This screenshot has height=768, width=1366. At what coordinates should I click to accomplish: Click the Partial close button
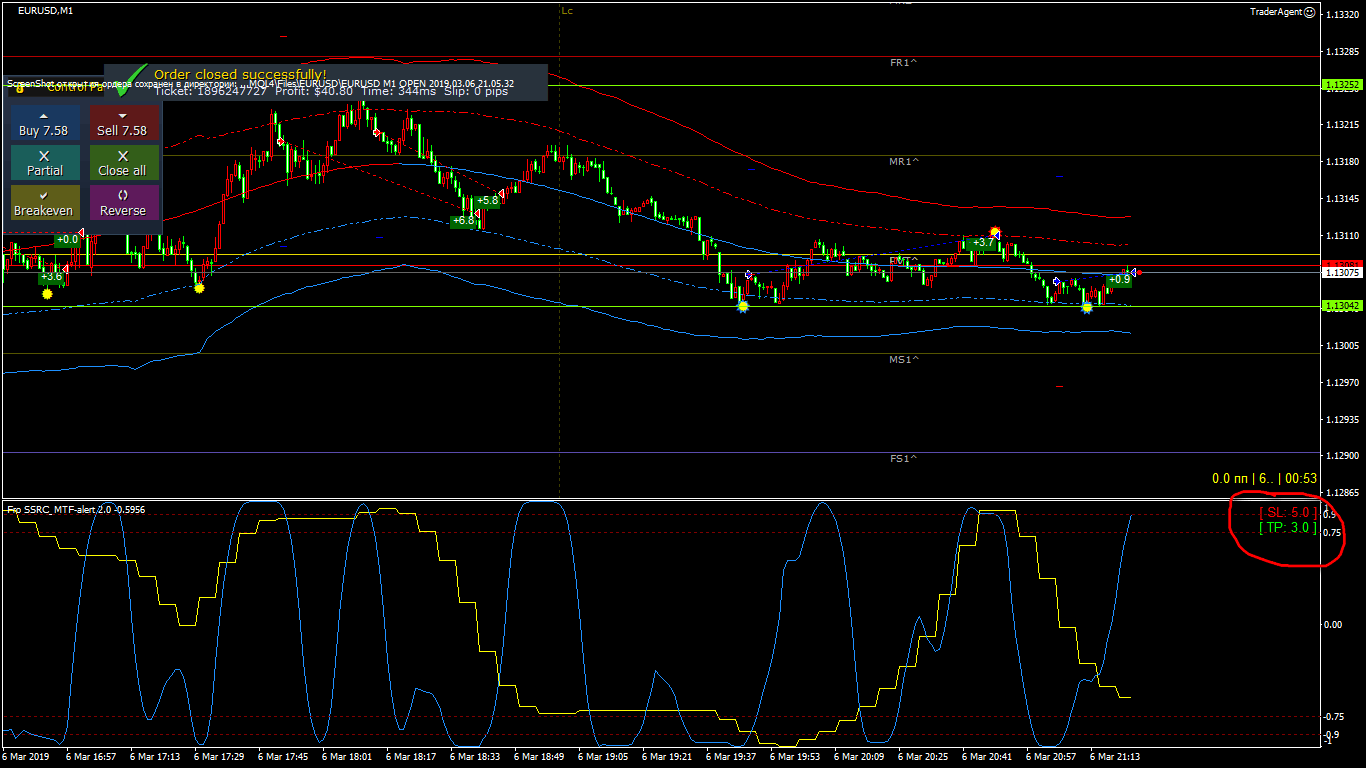click(x=44, y=163)
